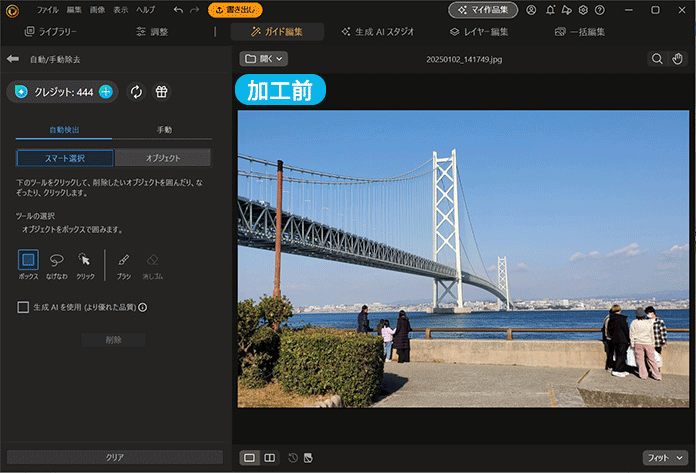Click the 自動/手動除去 panel title
Viewport: 696px width, 473px height.
point(55,59)
